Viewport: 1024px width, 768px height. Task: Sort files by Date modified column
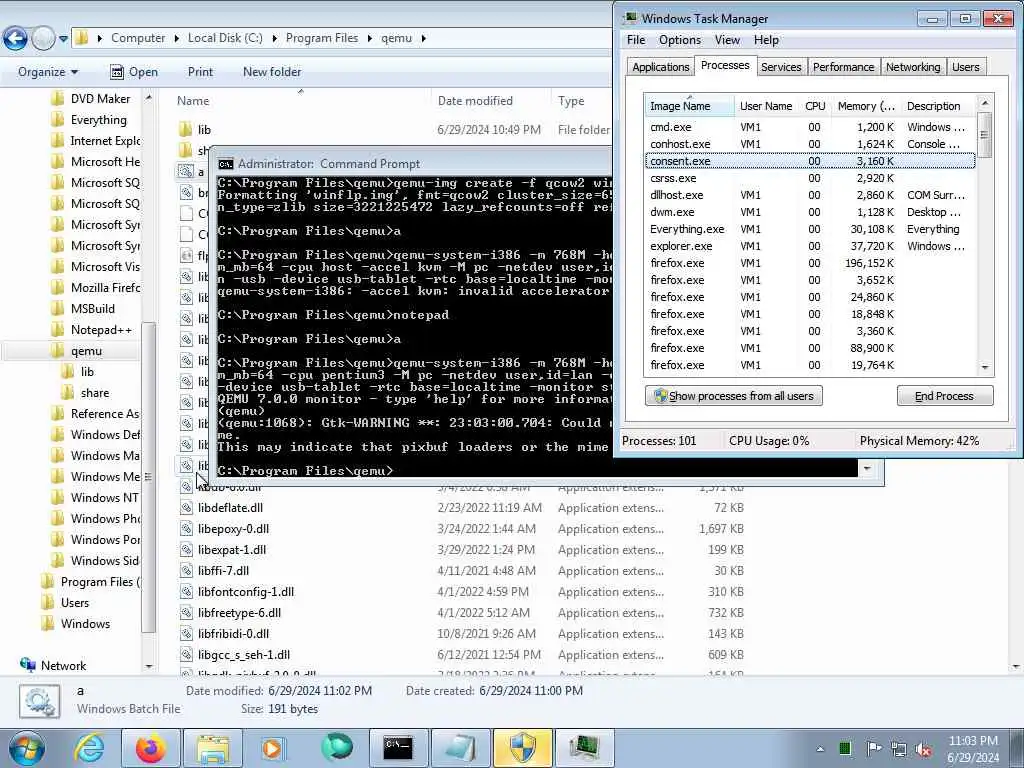[x=475, y=101]
